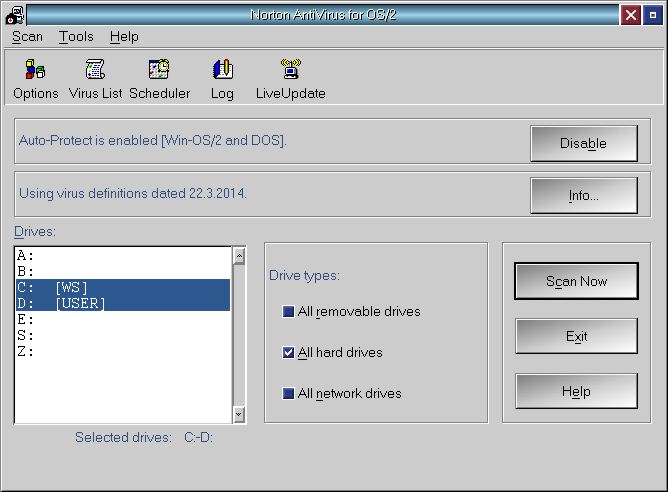Open the Scan menu

coord(27,37)
